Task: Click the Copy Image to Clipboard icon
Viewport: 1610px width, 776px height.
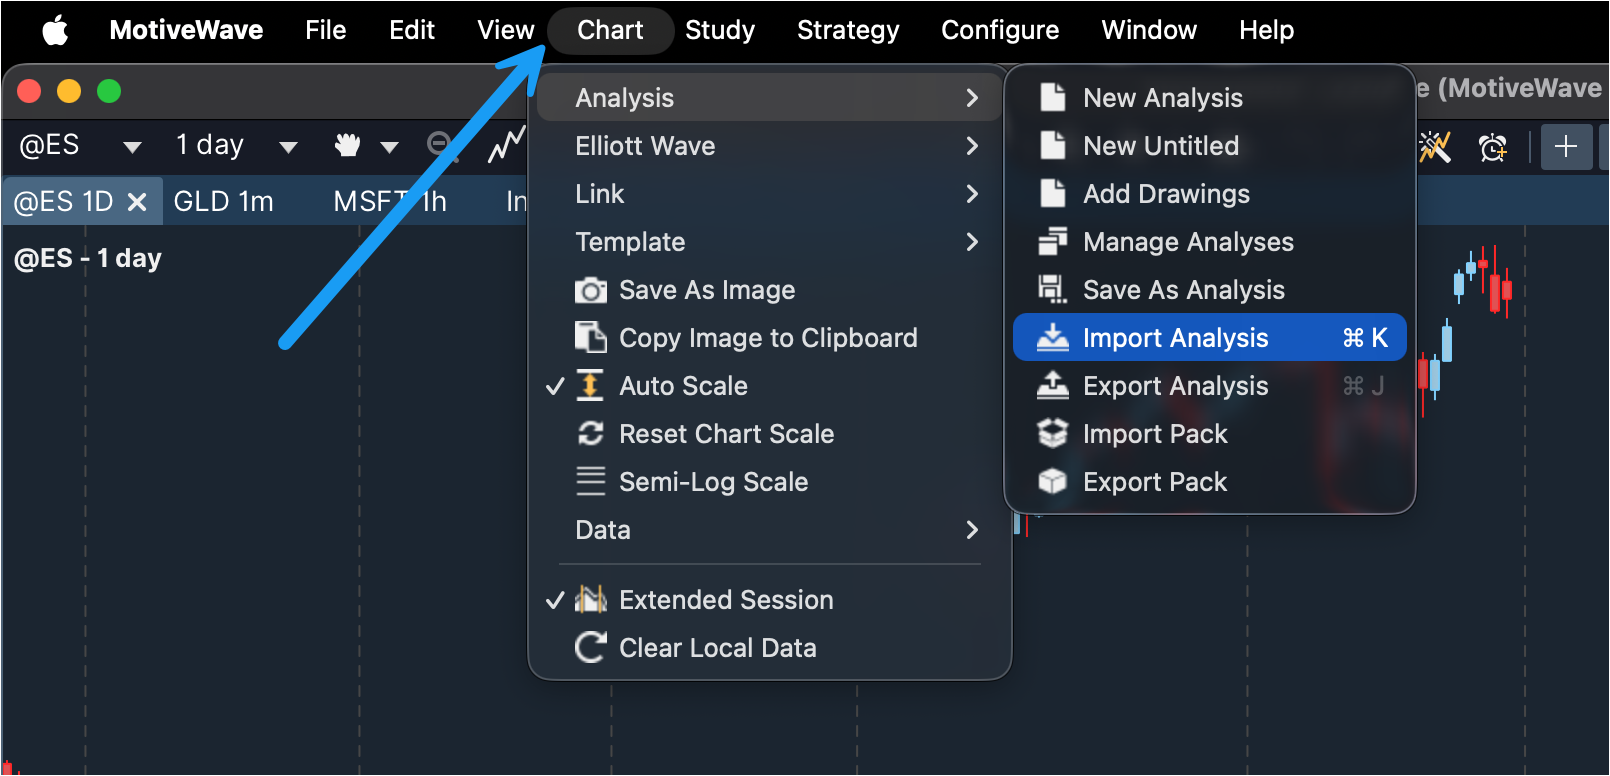Action: [590, 338]
